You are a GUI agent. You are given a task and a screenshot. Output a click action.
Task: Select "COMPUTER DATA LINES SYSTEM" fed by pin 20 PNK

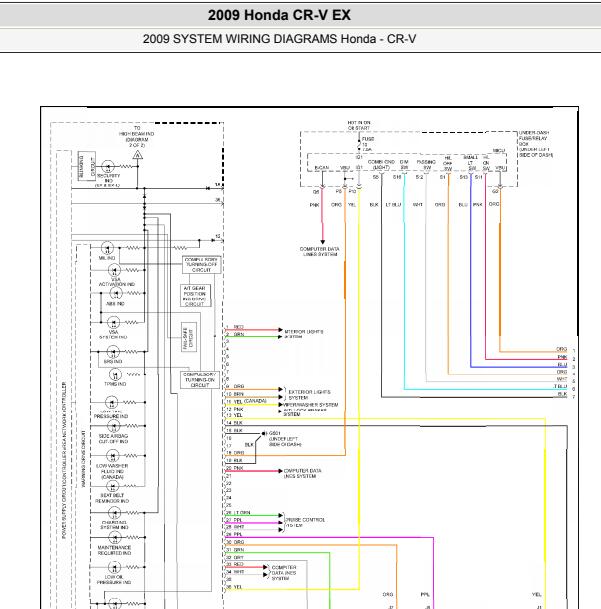coord(302,473)
